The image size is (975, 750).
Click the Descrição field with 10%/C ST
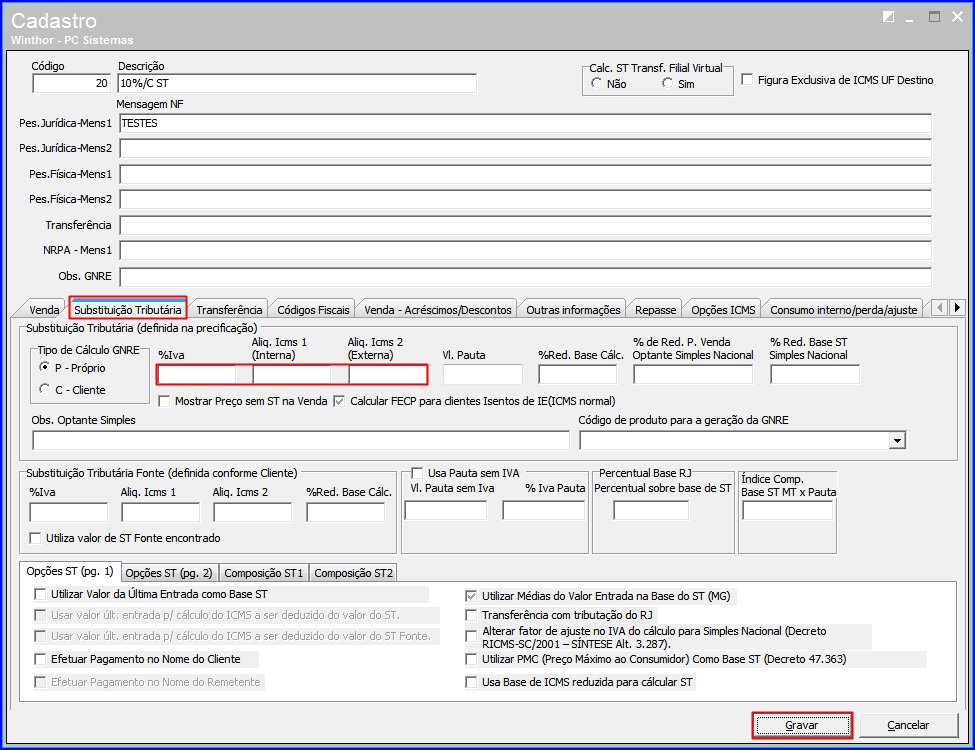297,83
